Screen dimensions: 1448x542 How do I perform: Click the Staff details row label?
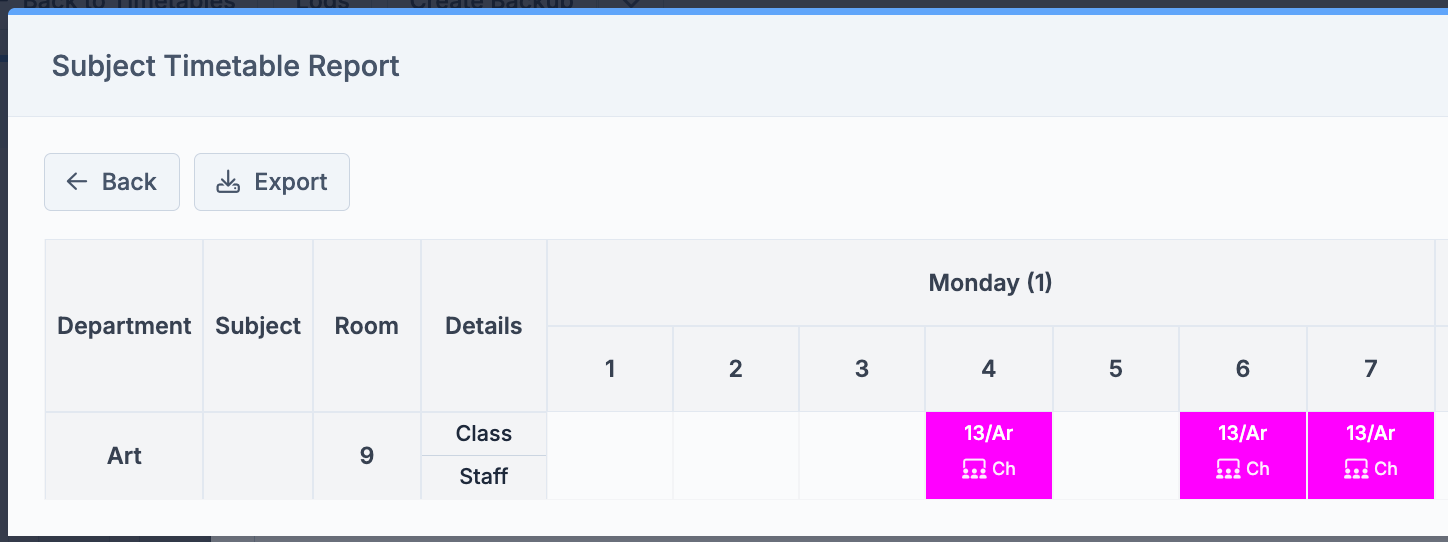(484, 477)
